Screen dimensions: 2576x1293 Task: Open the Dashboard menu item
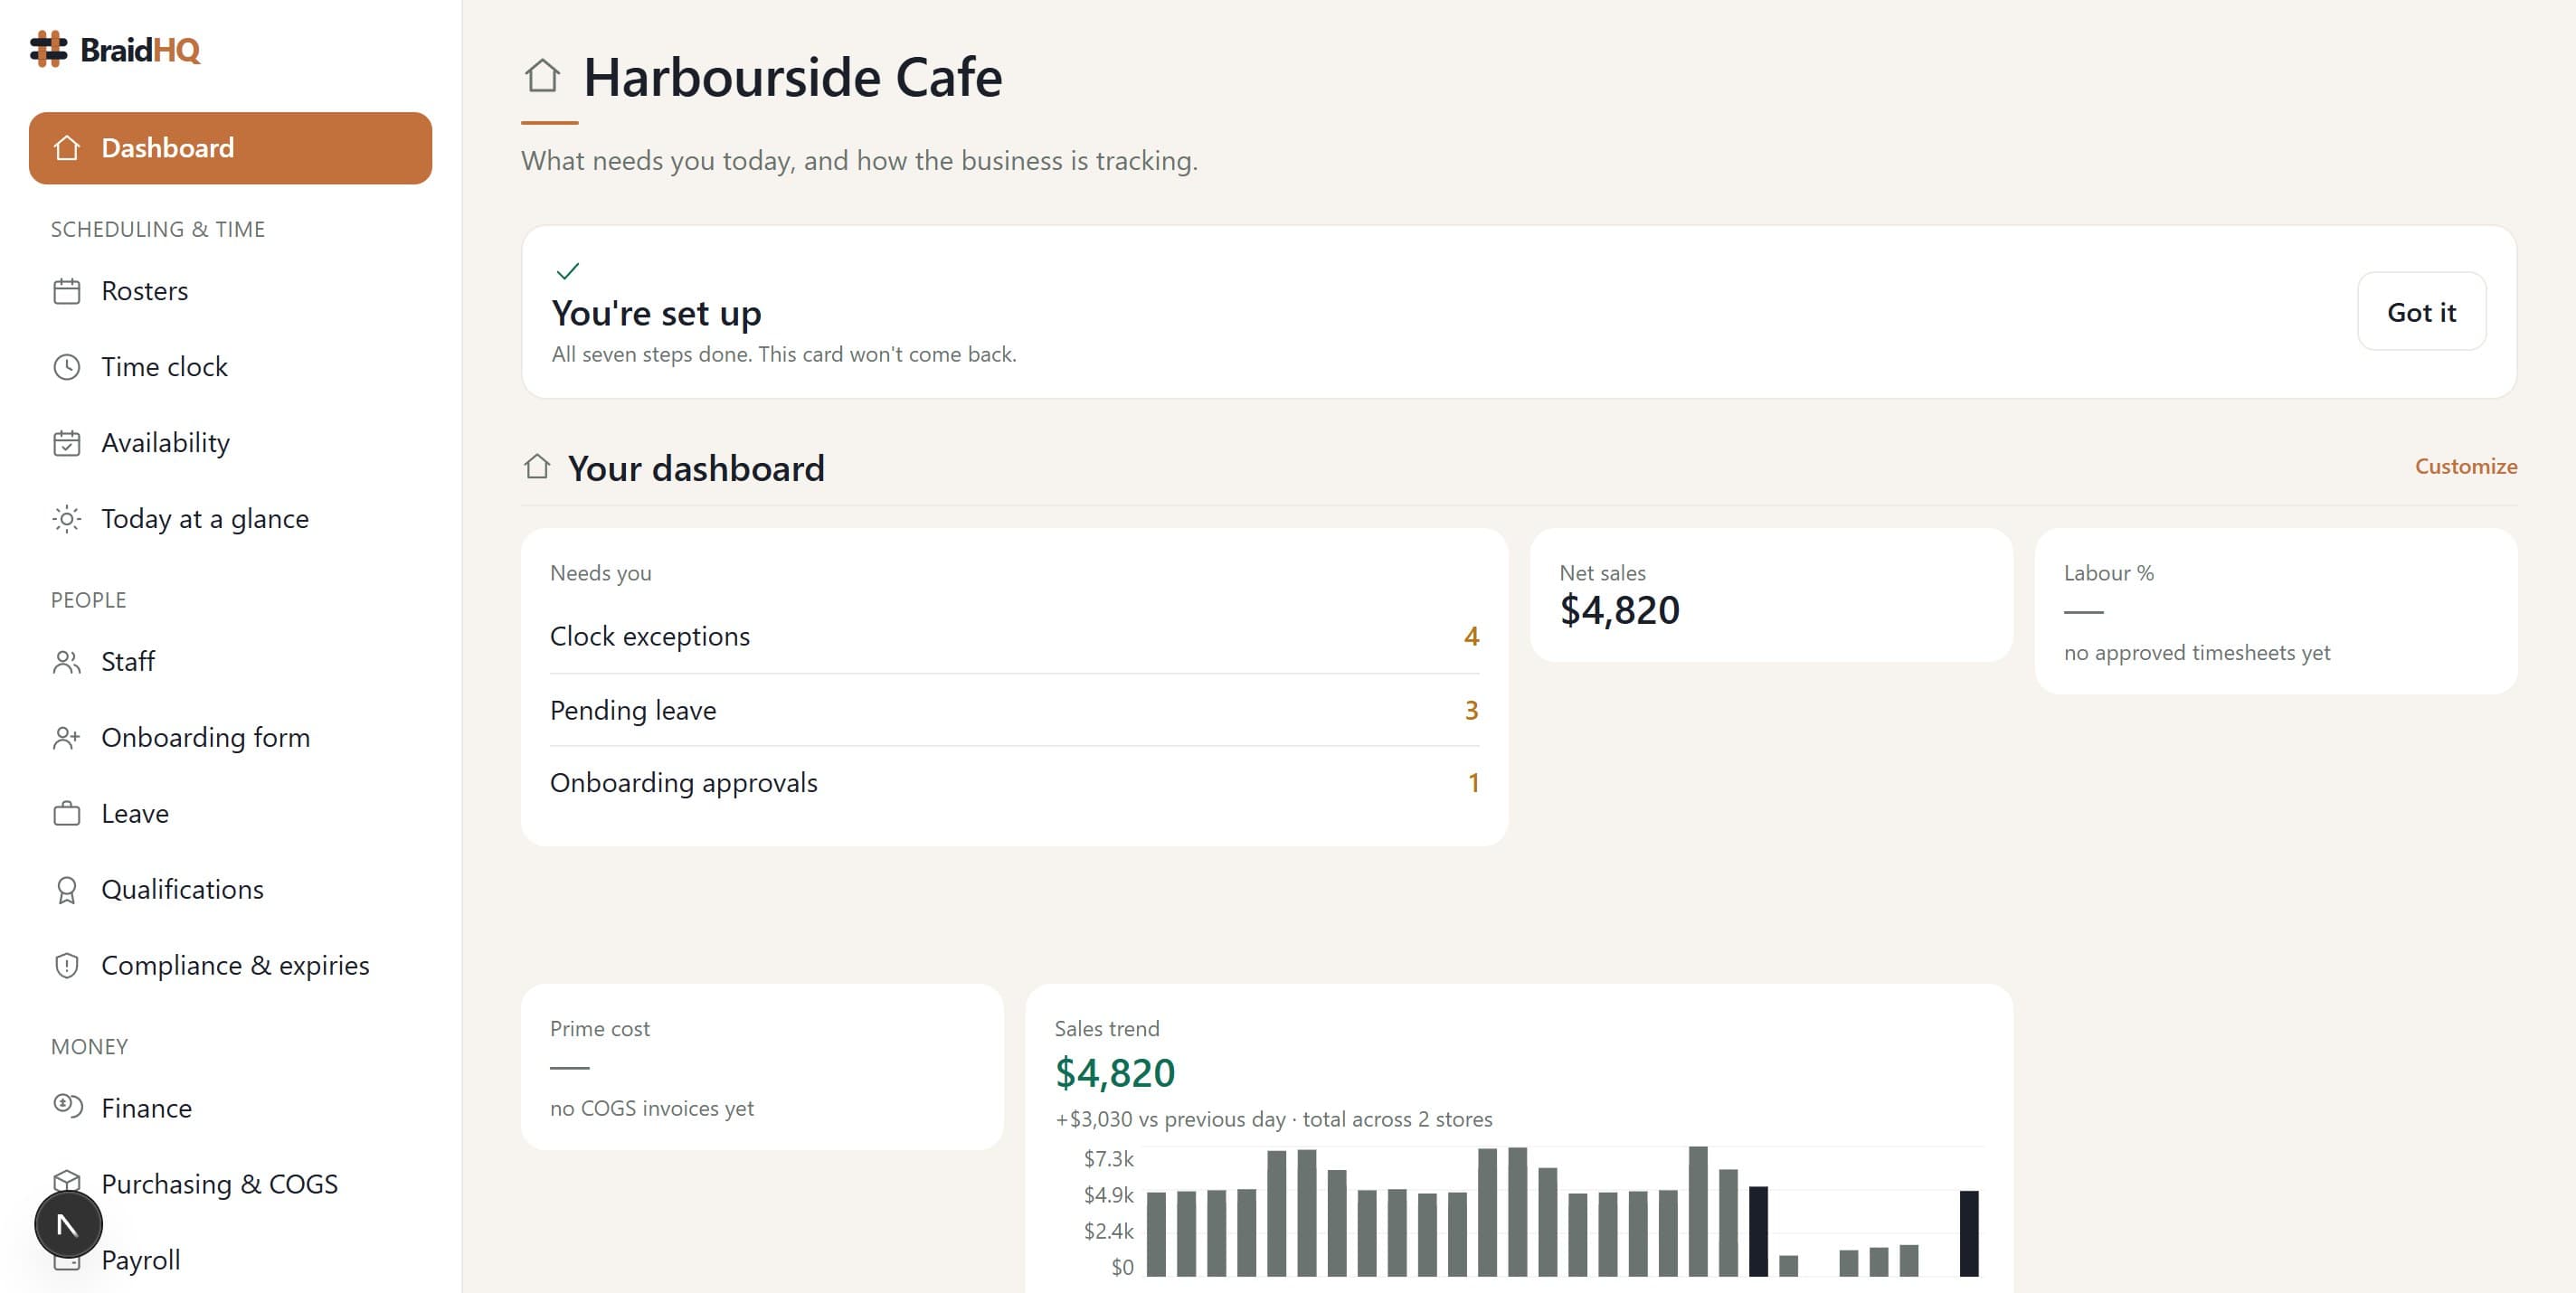pos(230,148)
